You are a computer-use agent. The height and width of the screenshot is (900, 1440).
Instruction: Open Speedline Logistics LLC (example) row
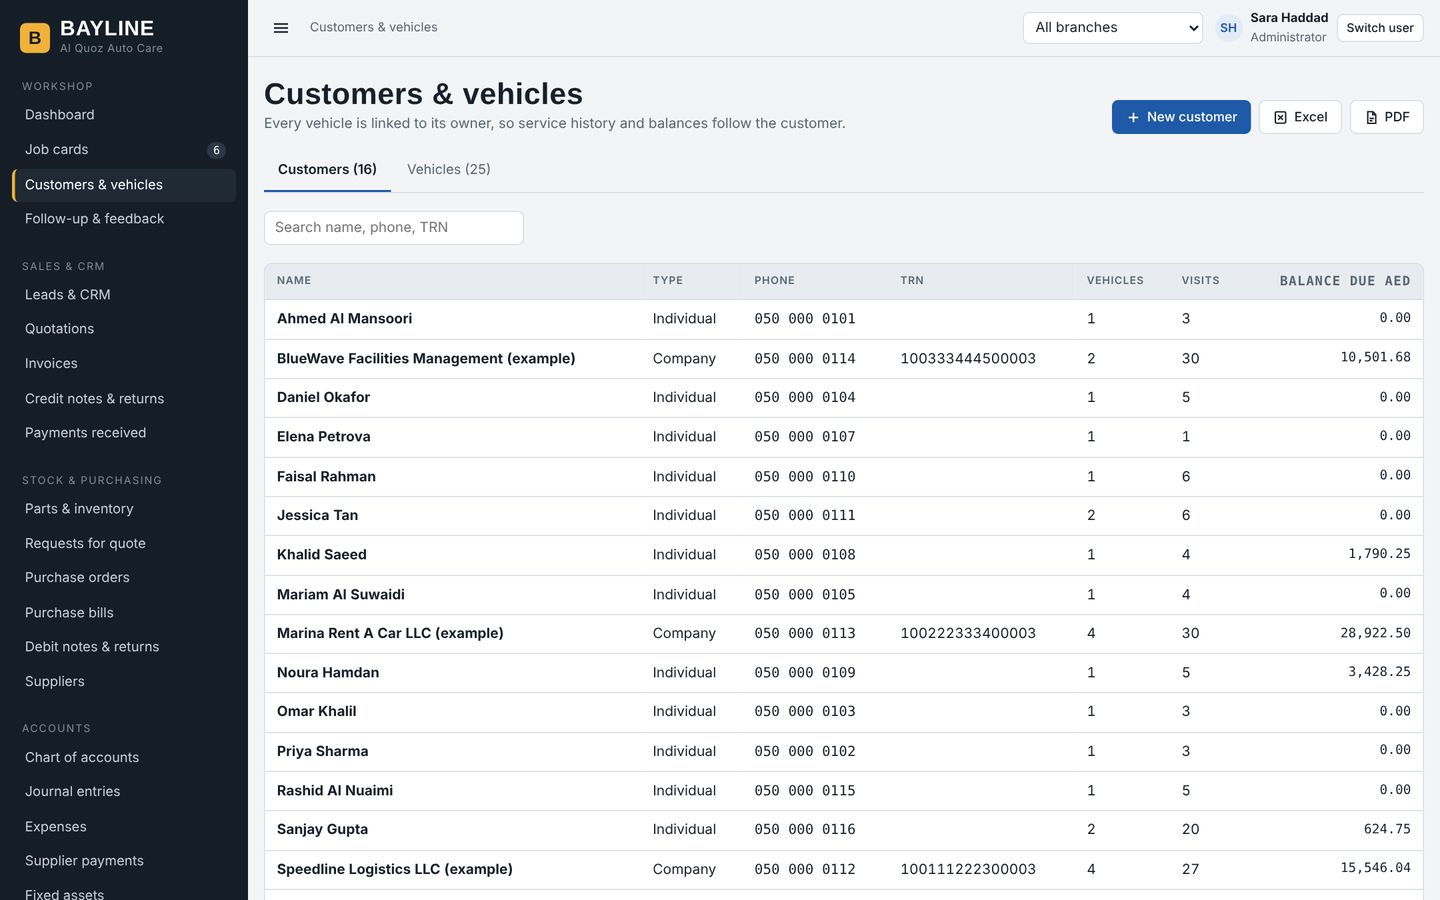pos(844,870)
